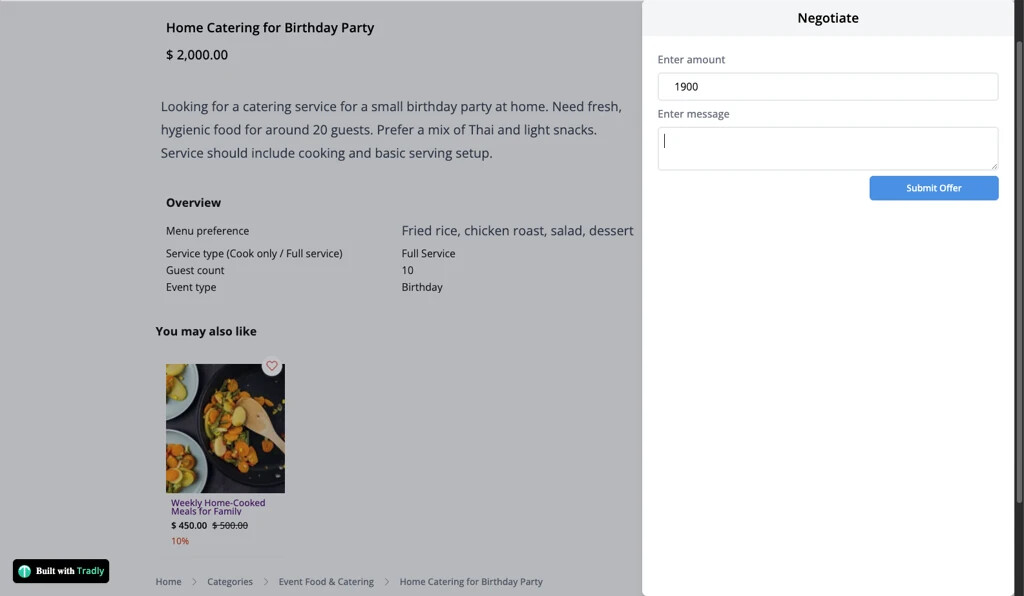Screen dimensions: 1024x596
Task: Click the Tradly logo icon in the badge
Action: [25, 571]
